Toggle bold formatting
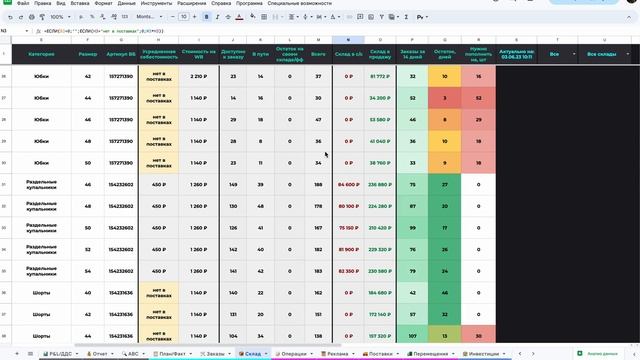 (x=206, y=17)
